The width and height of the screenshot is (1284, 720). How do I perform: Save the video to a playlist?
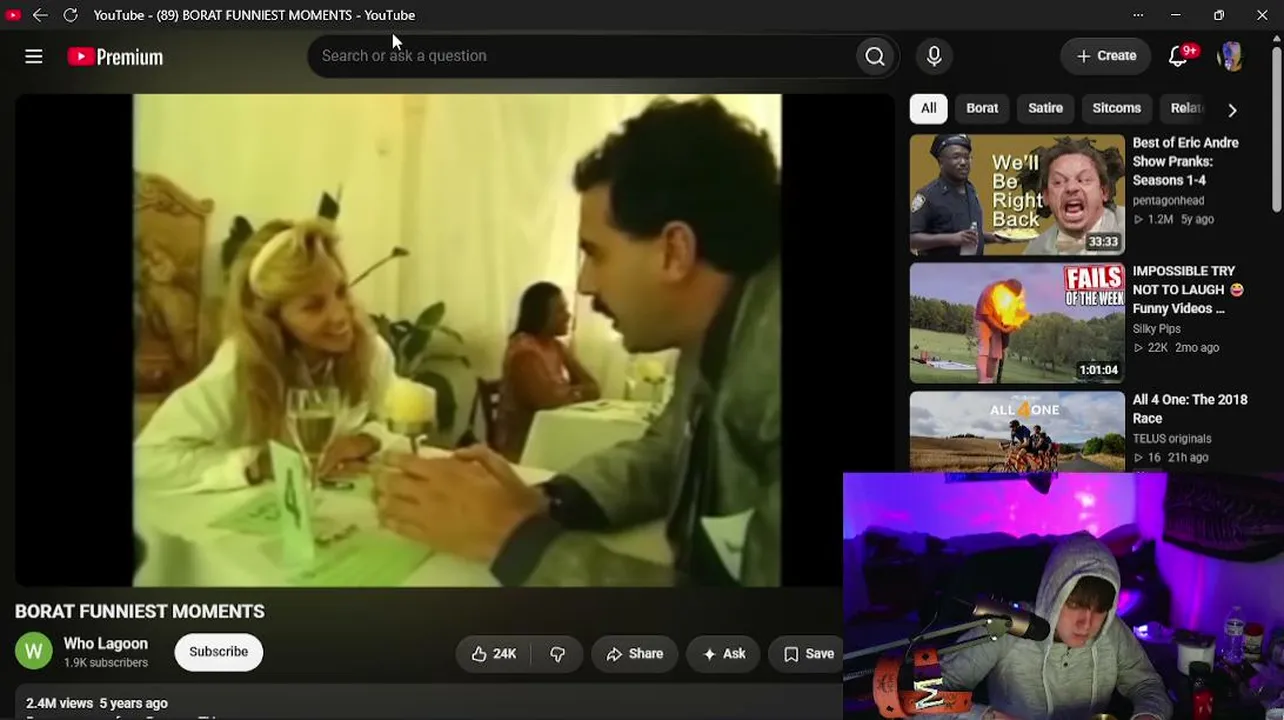pyautogui.click(x=808, y=654)
